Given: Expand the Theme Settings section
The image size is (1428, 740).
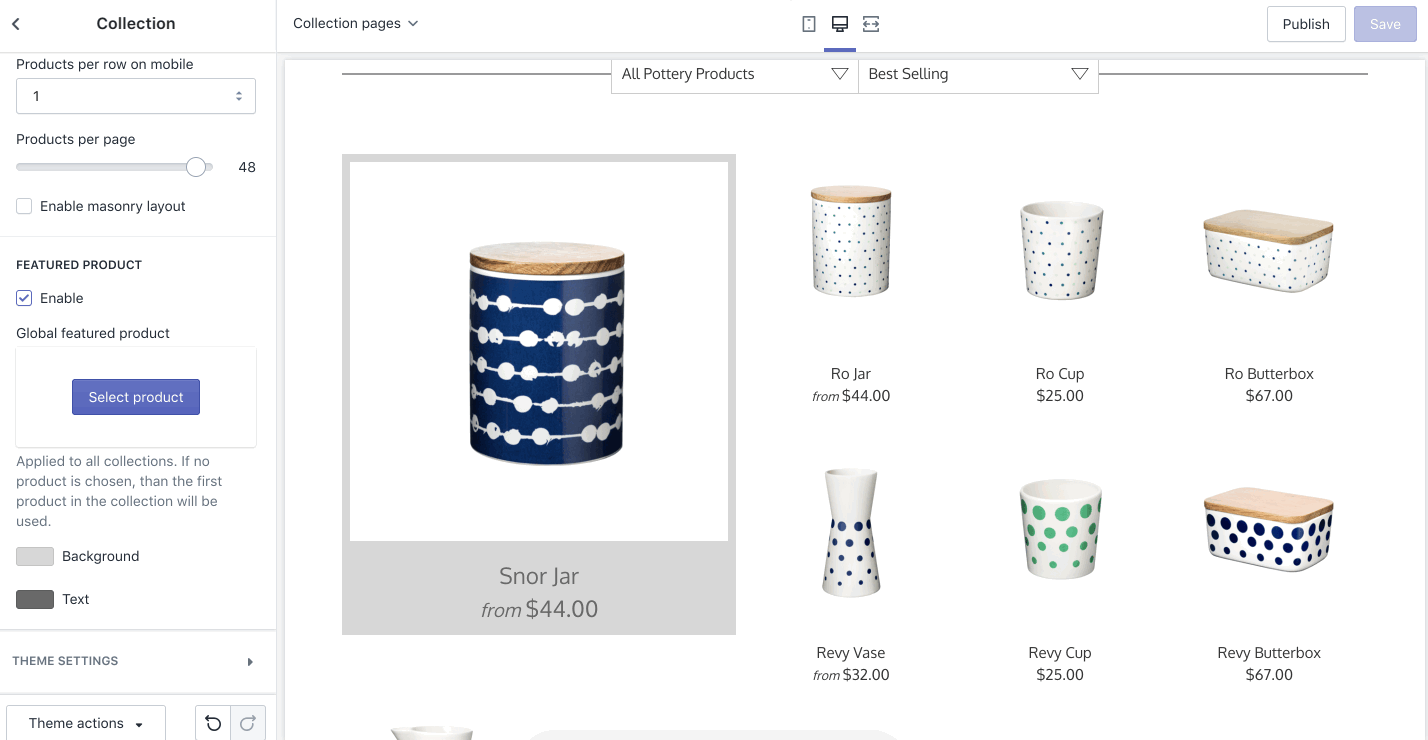Looking at the screenshot, I should (x=138, y=661).
